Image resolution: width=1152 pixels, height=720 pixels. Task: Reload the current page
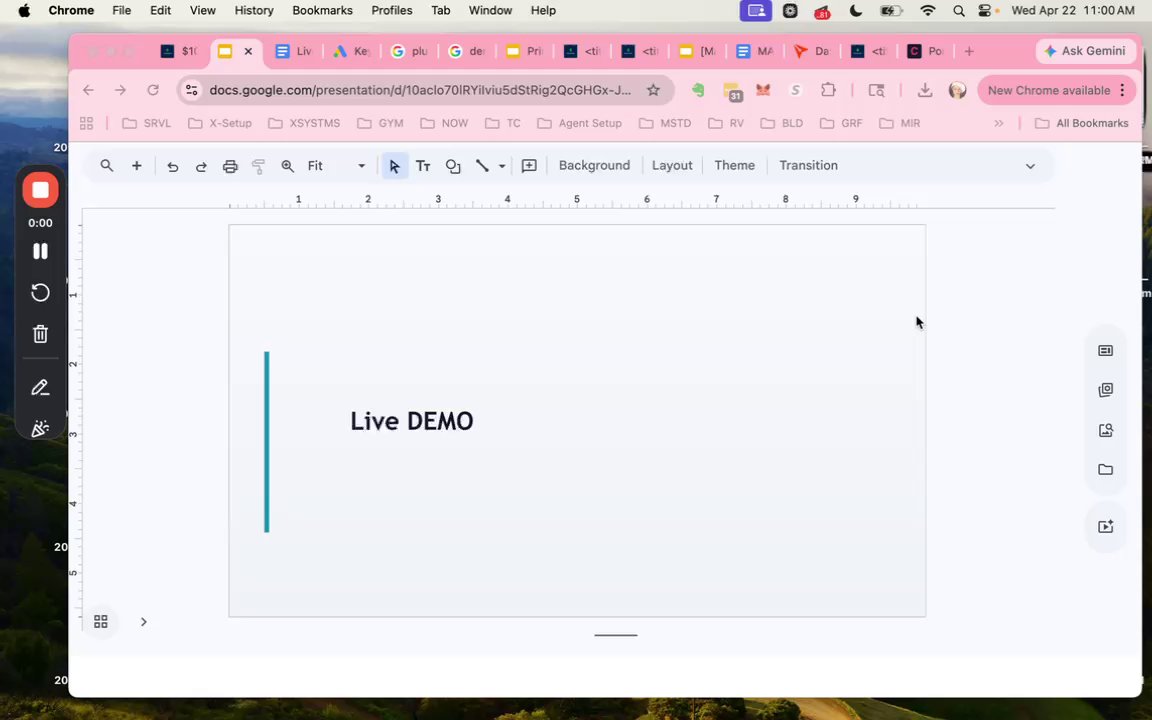(x=153, y=90)
